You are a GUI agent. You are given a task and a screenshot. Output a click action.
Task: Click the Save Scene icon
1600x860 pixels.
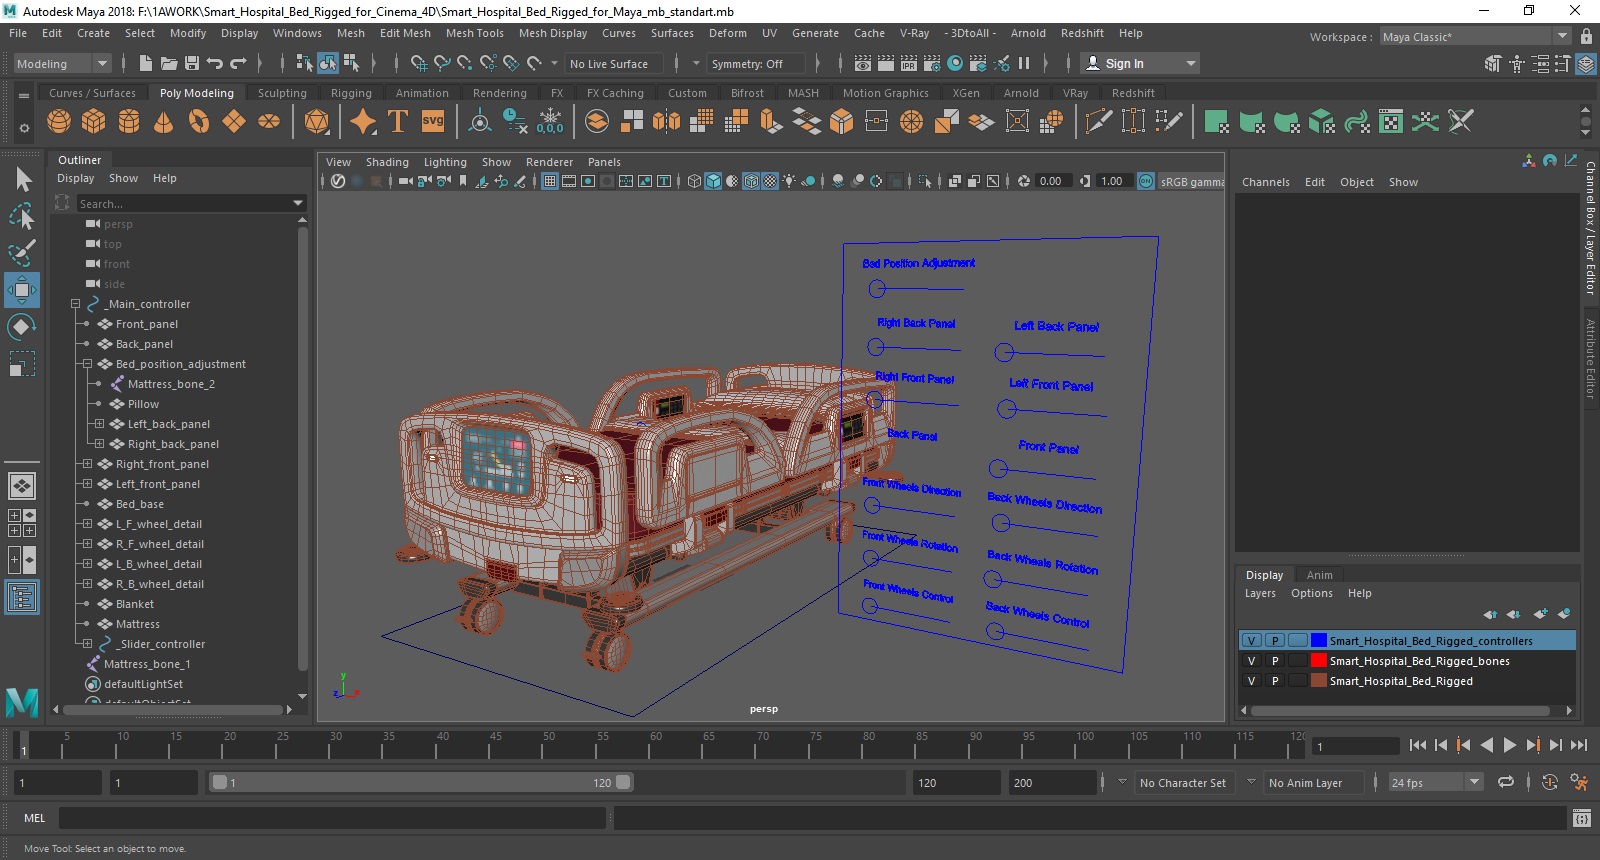[x=192, y=63]
